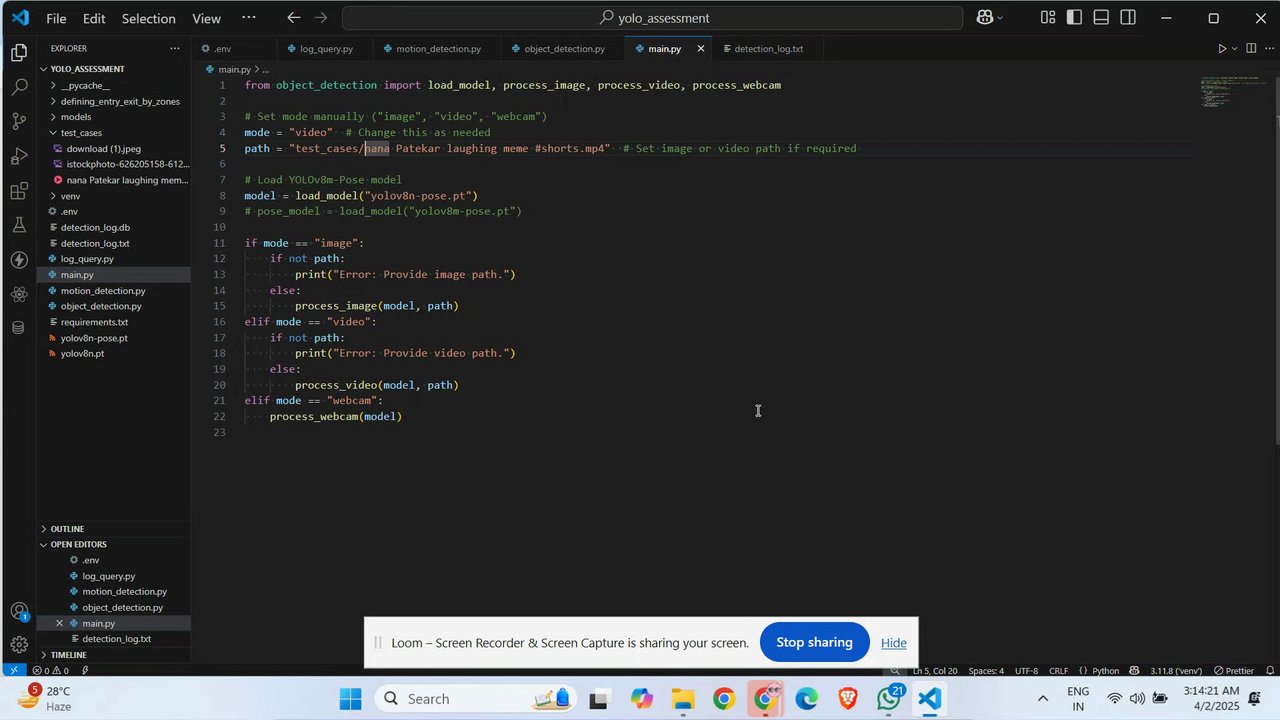Switch to the detection_log.txt tab
1280x720 pixels.
768,48
